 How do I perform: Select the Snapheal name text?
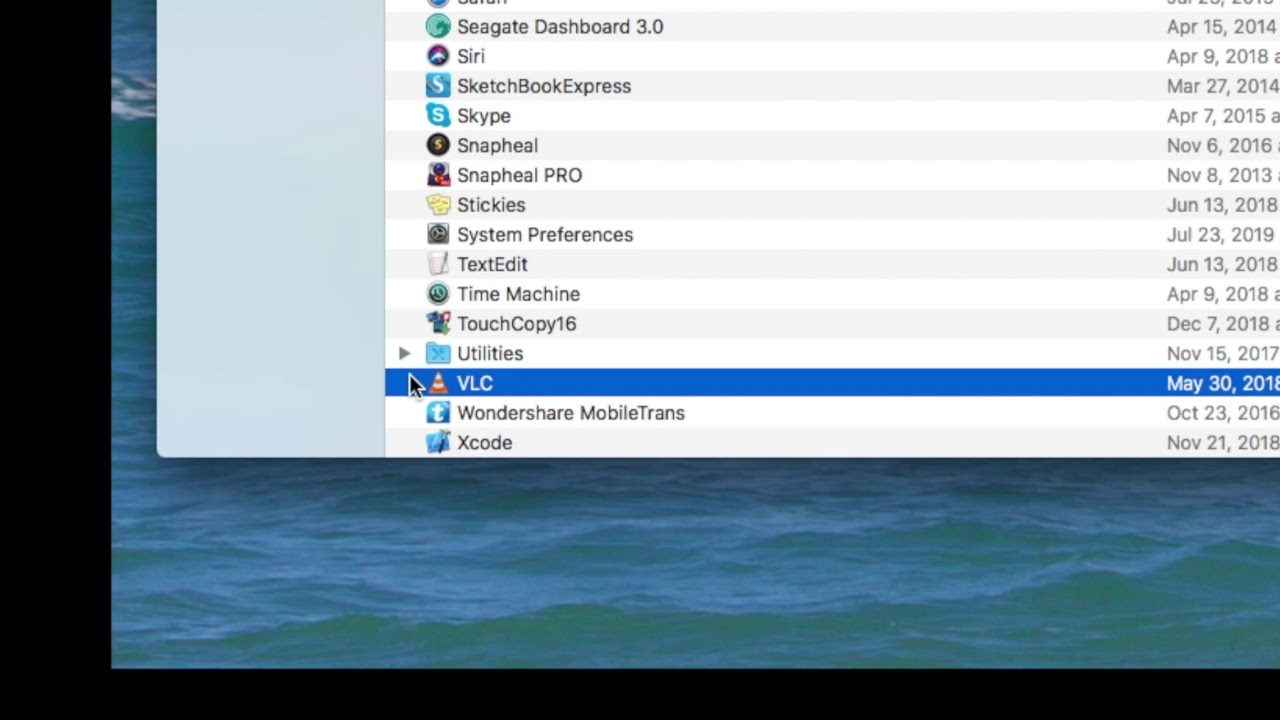pyautogui.click(x=497, y=145)
